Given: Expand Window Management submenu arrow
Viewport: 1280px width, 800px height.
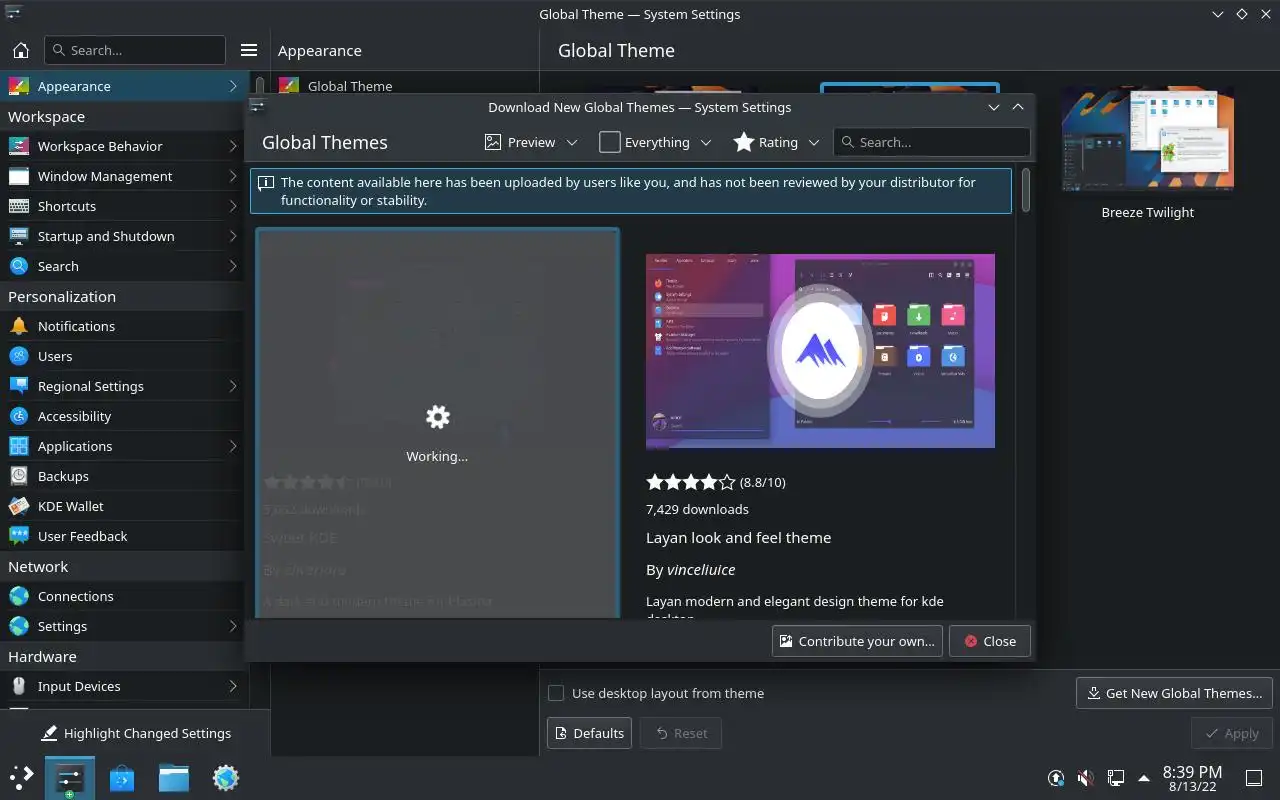Looking at the screenshot, I should [x=232, y=176].
